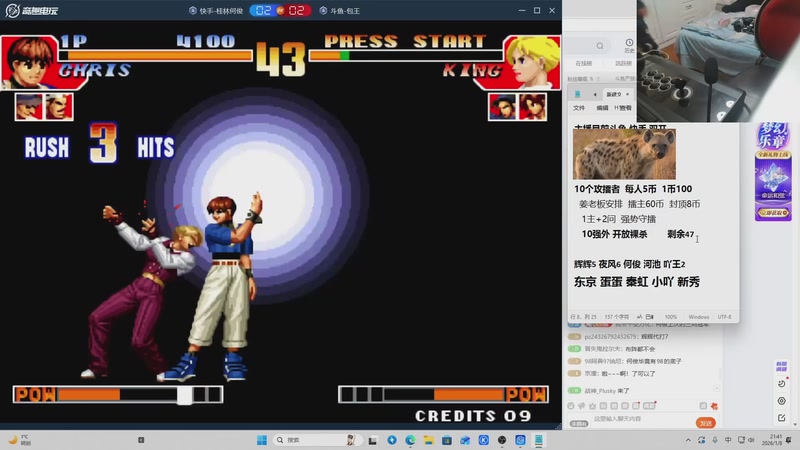
Task: Click the UTF-8 encoding in Notepad status bar
Action: click(x=724, y=317)
